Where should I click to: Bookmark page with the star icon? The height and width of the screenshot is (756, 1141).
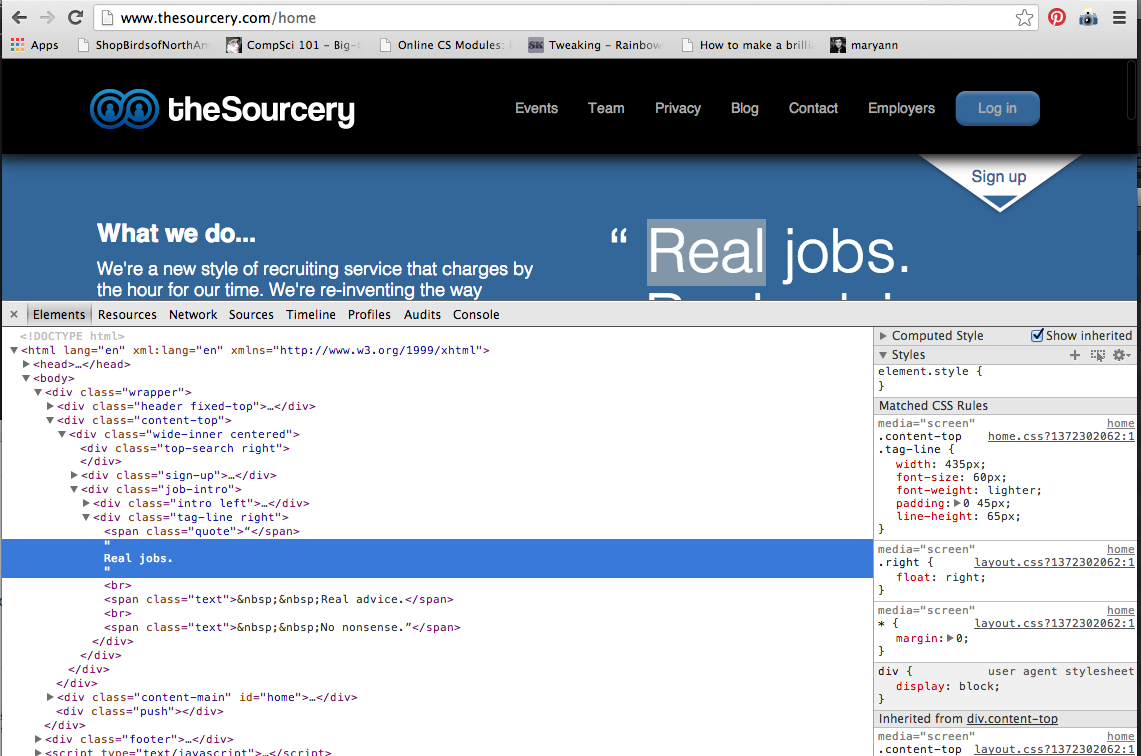click(1024, 17)
